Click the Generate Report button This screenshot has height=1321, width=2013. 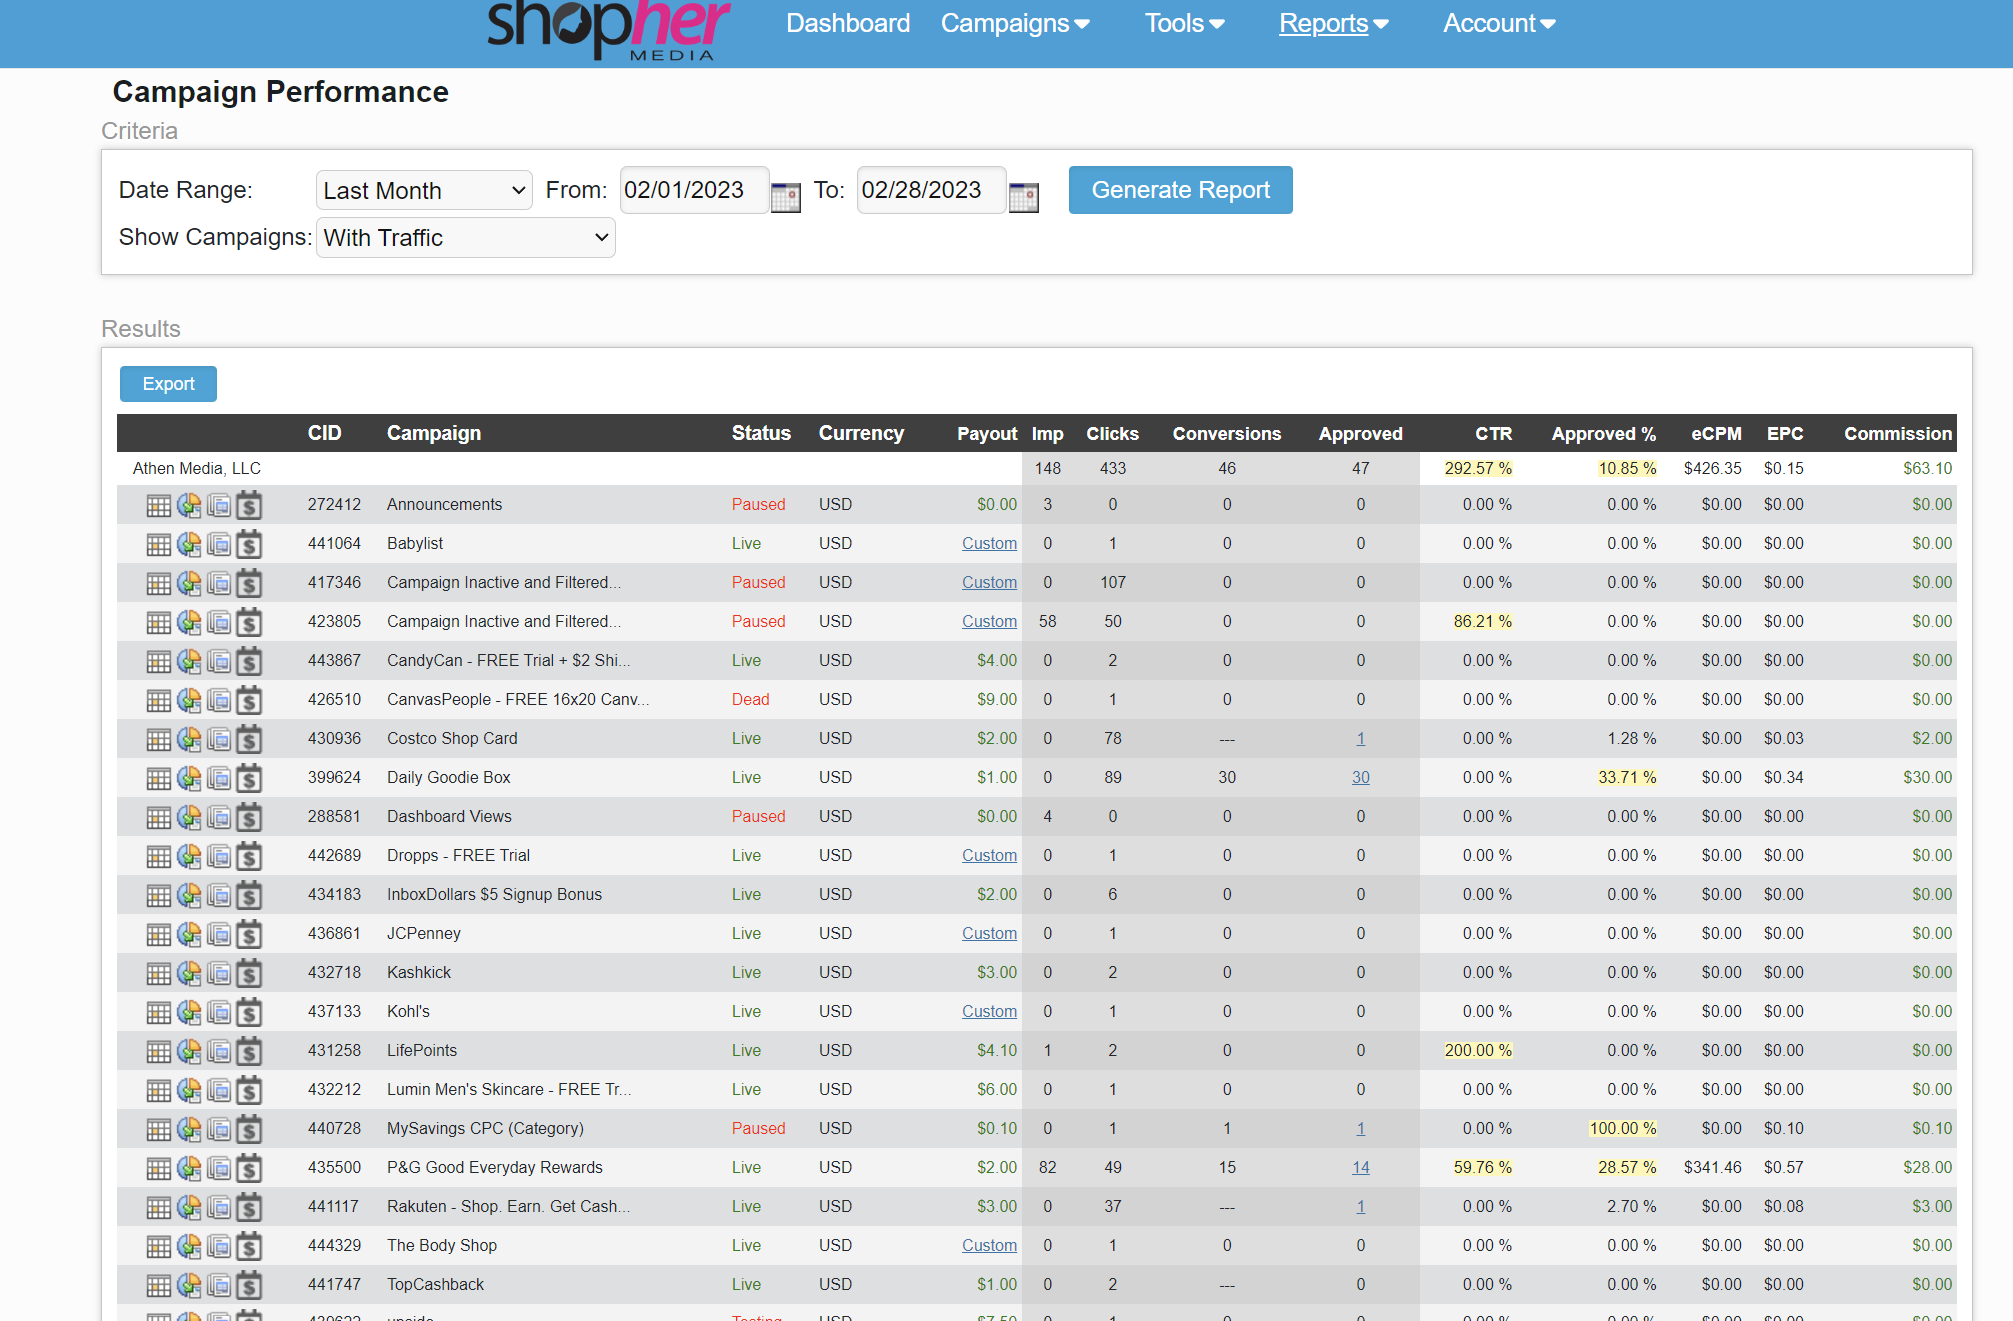[x=1181, y=190]
